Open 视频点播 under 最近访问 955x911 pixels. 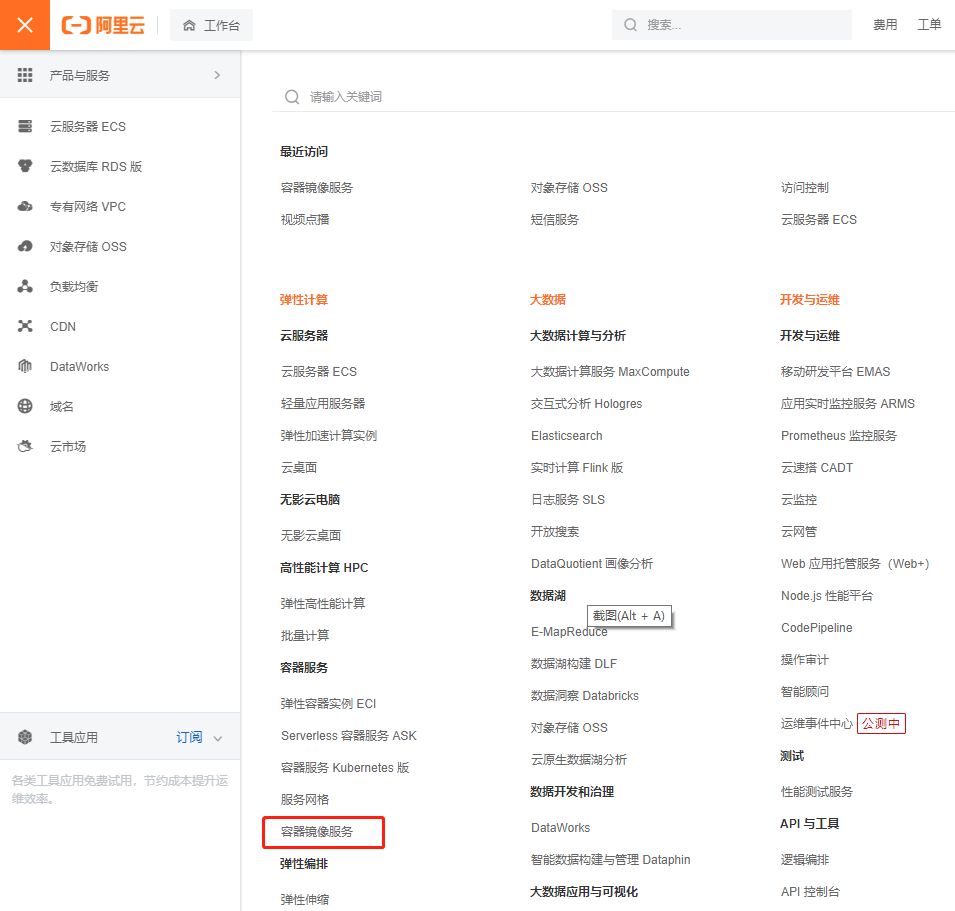[305, 220]
